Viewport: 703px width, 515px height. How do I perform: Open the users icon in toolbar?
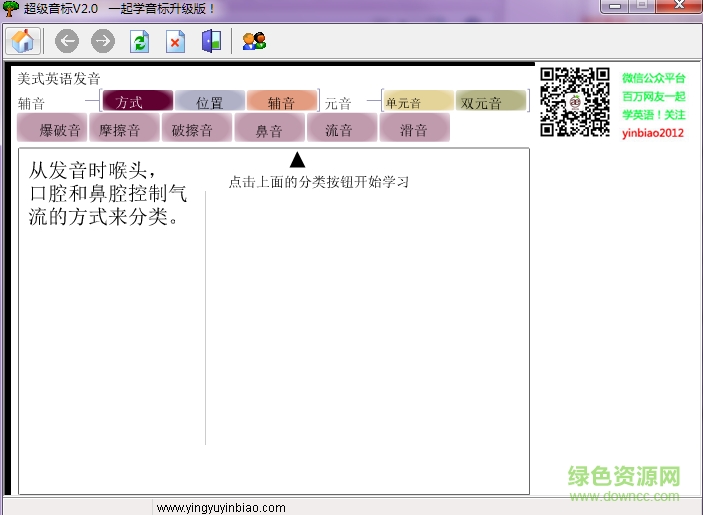click(254, 41)
